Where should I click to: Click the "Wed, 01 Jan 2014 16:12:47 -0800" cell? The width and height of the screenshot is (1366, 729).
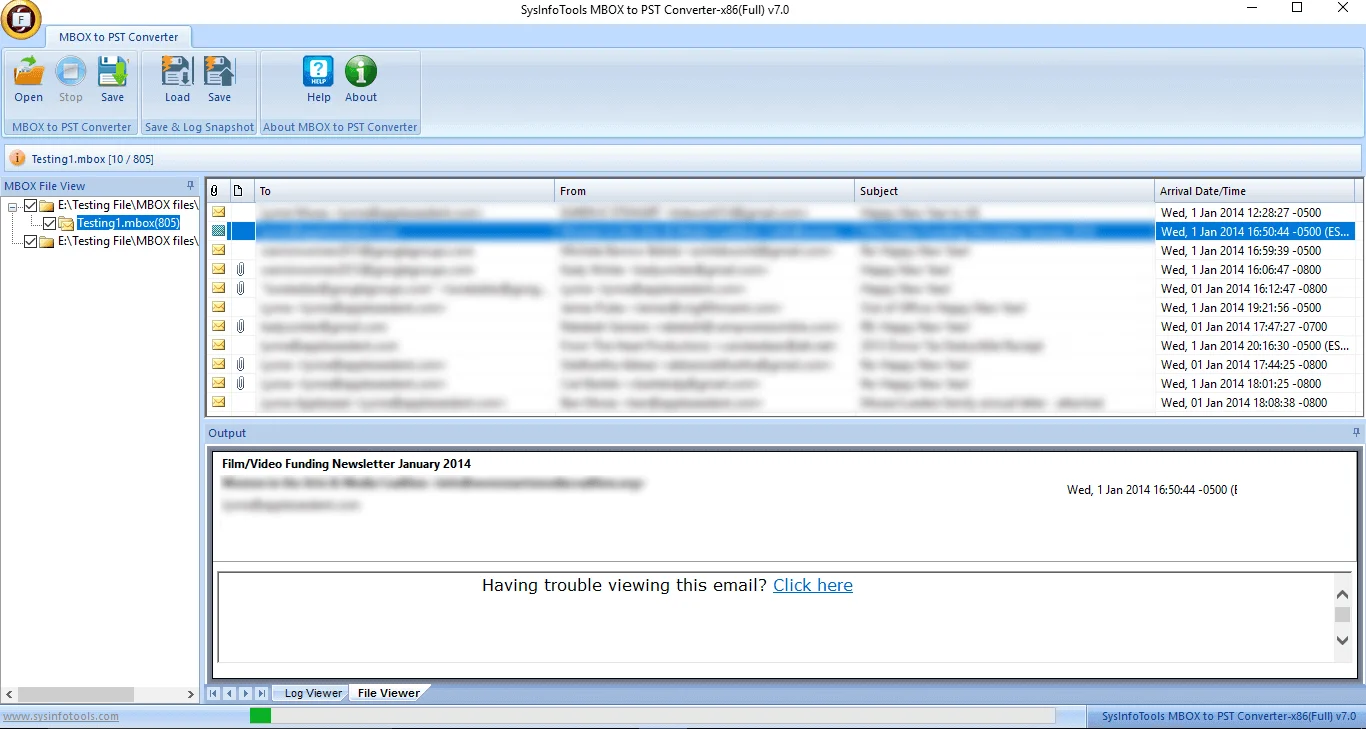1244,288
